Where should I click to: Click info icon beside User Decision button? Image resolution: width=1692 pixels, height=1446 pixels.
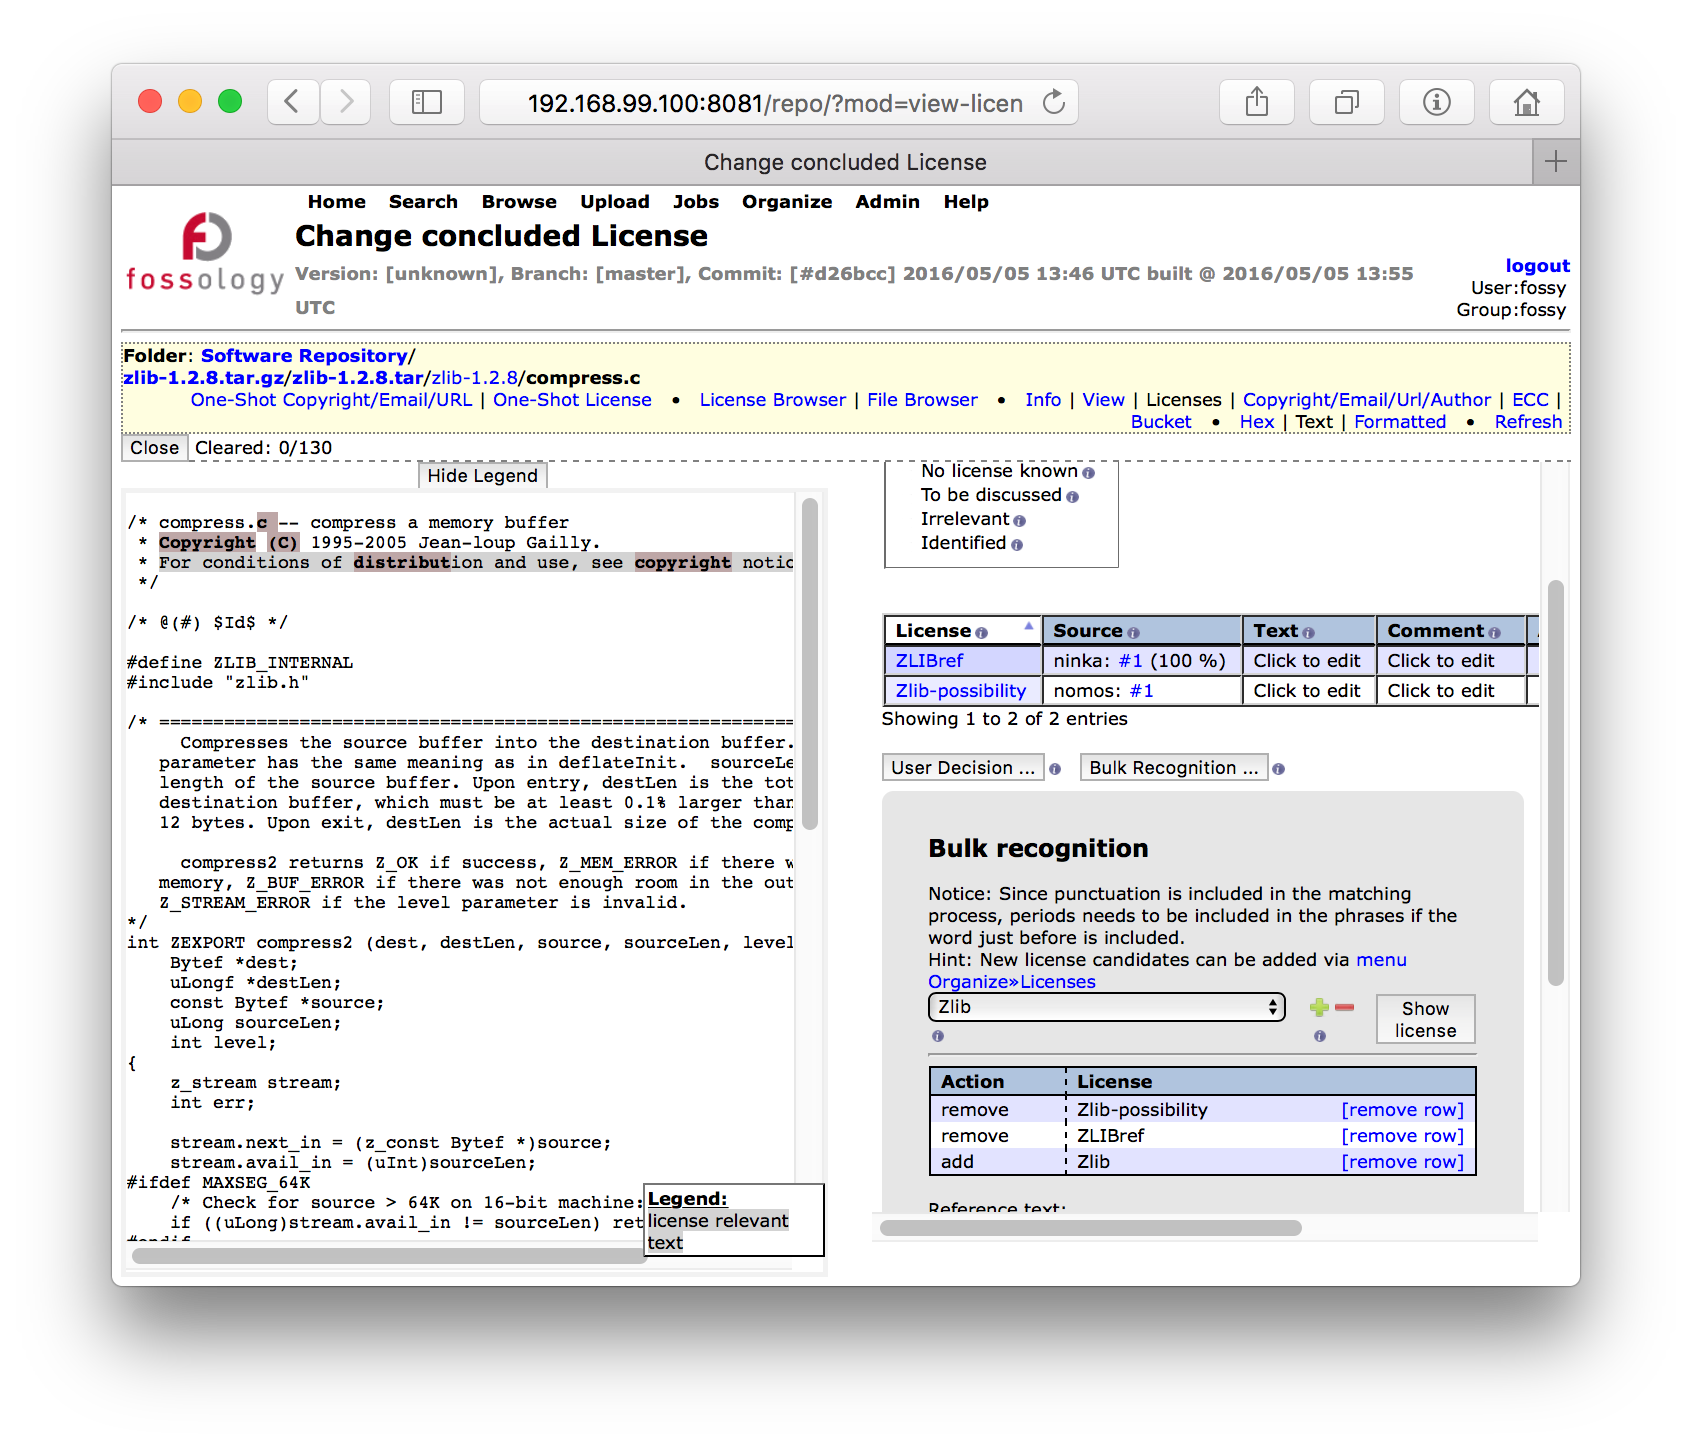[1054, 769]
